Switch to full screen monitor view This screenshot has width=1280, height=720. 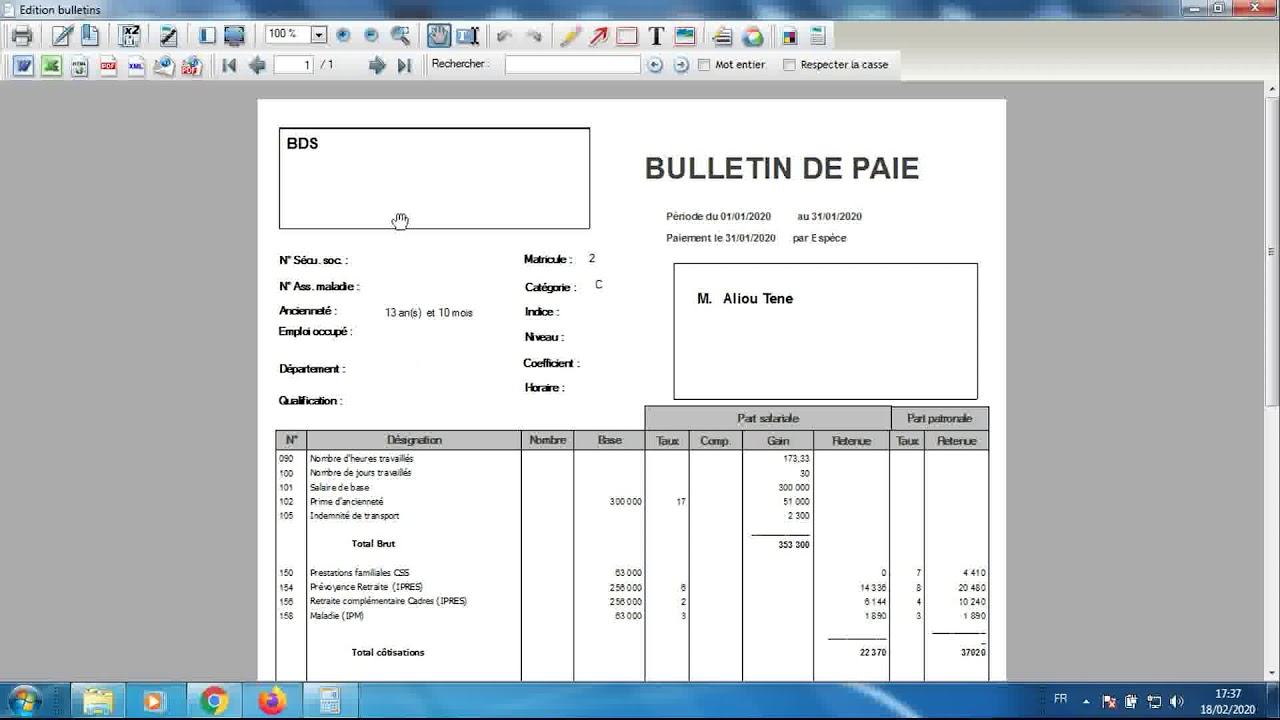click(234, 36)
